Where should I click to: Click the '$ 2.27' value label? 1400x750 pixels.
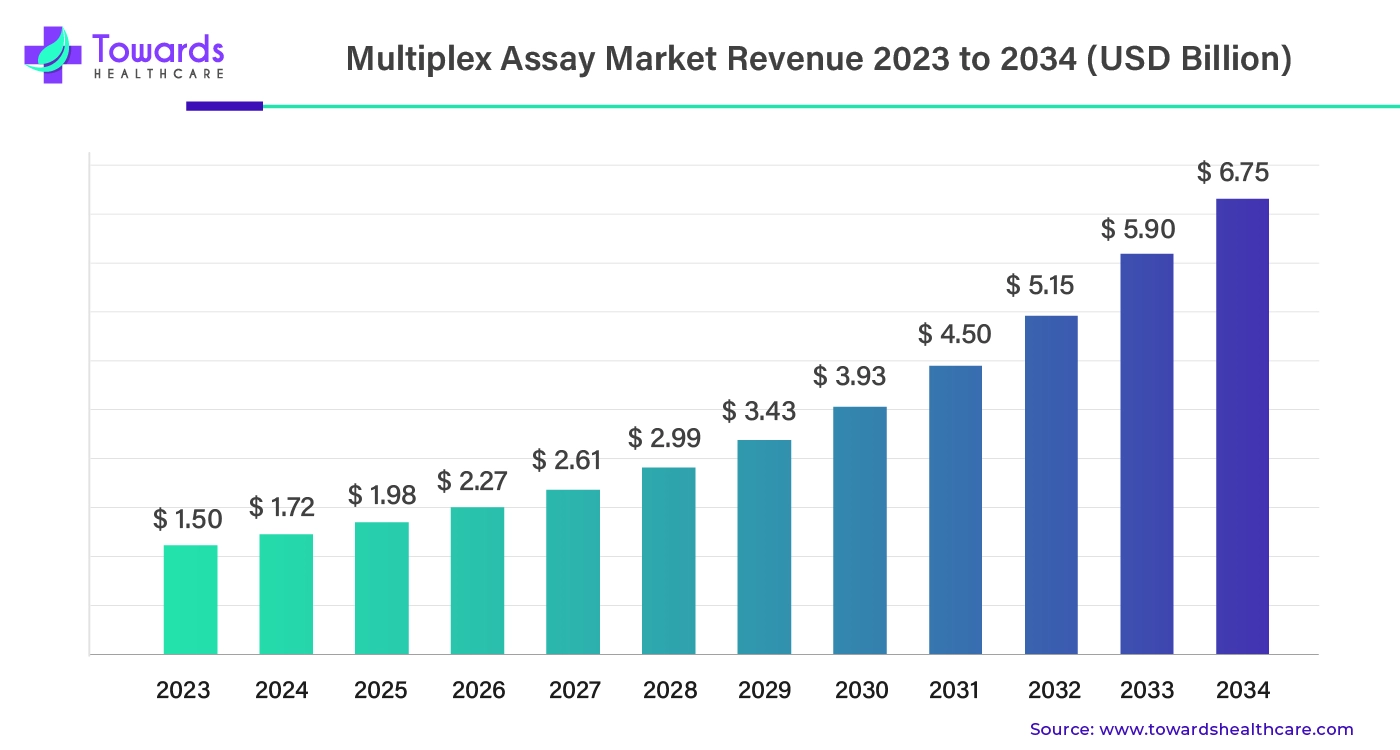point(472,481)
